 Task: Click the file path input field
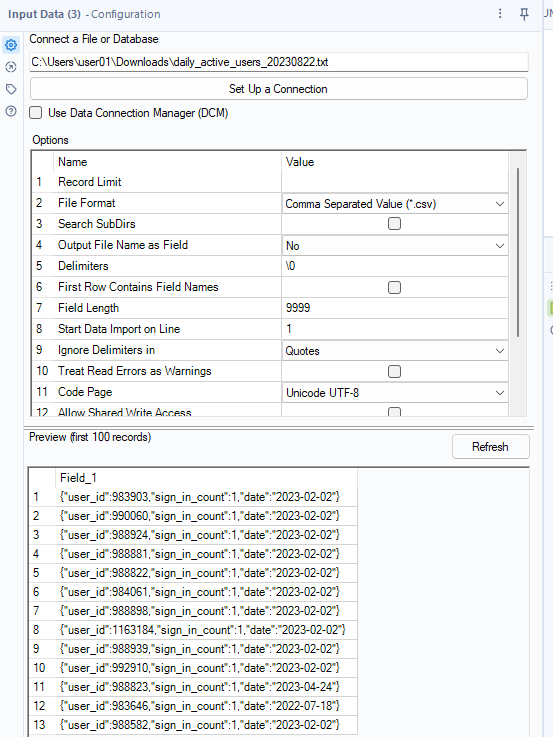tap(279, 62)
